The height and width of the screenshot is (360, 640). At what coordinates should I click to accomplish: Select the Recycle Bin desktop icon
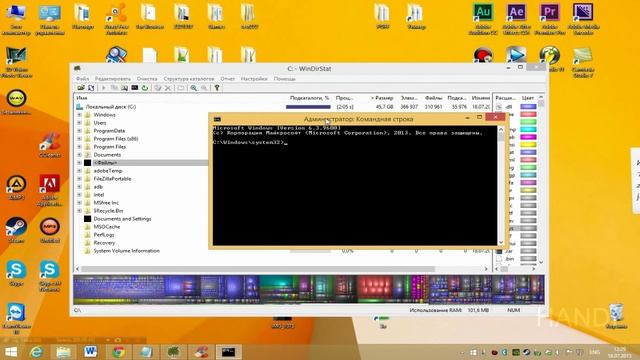[616, 316]
